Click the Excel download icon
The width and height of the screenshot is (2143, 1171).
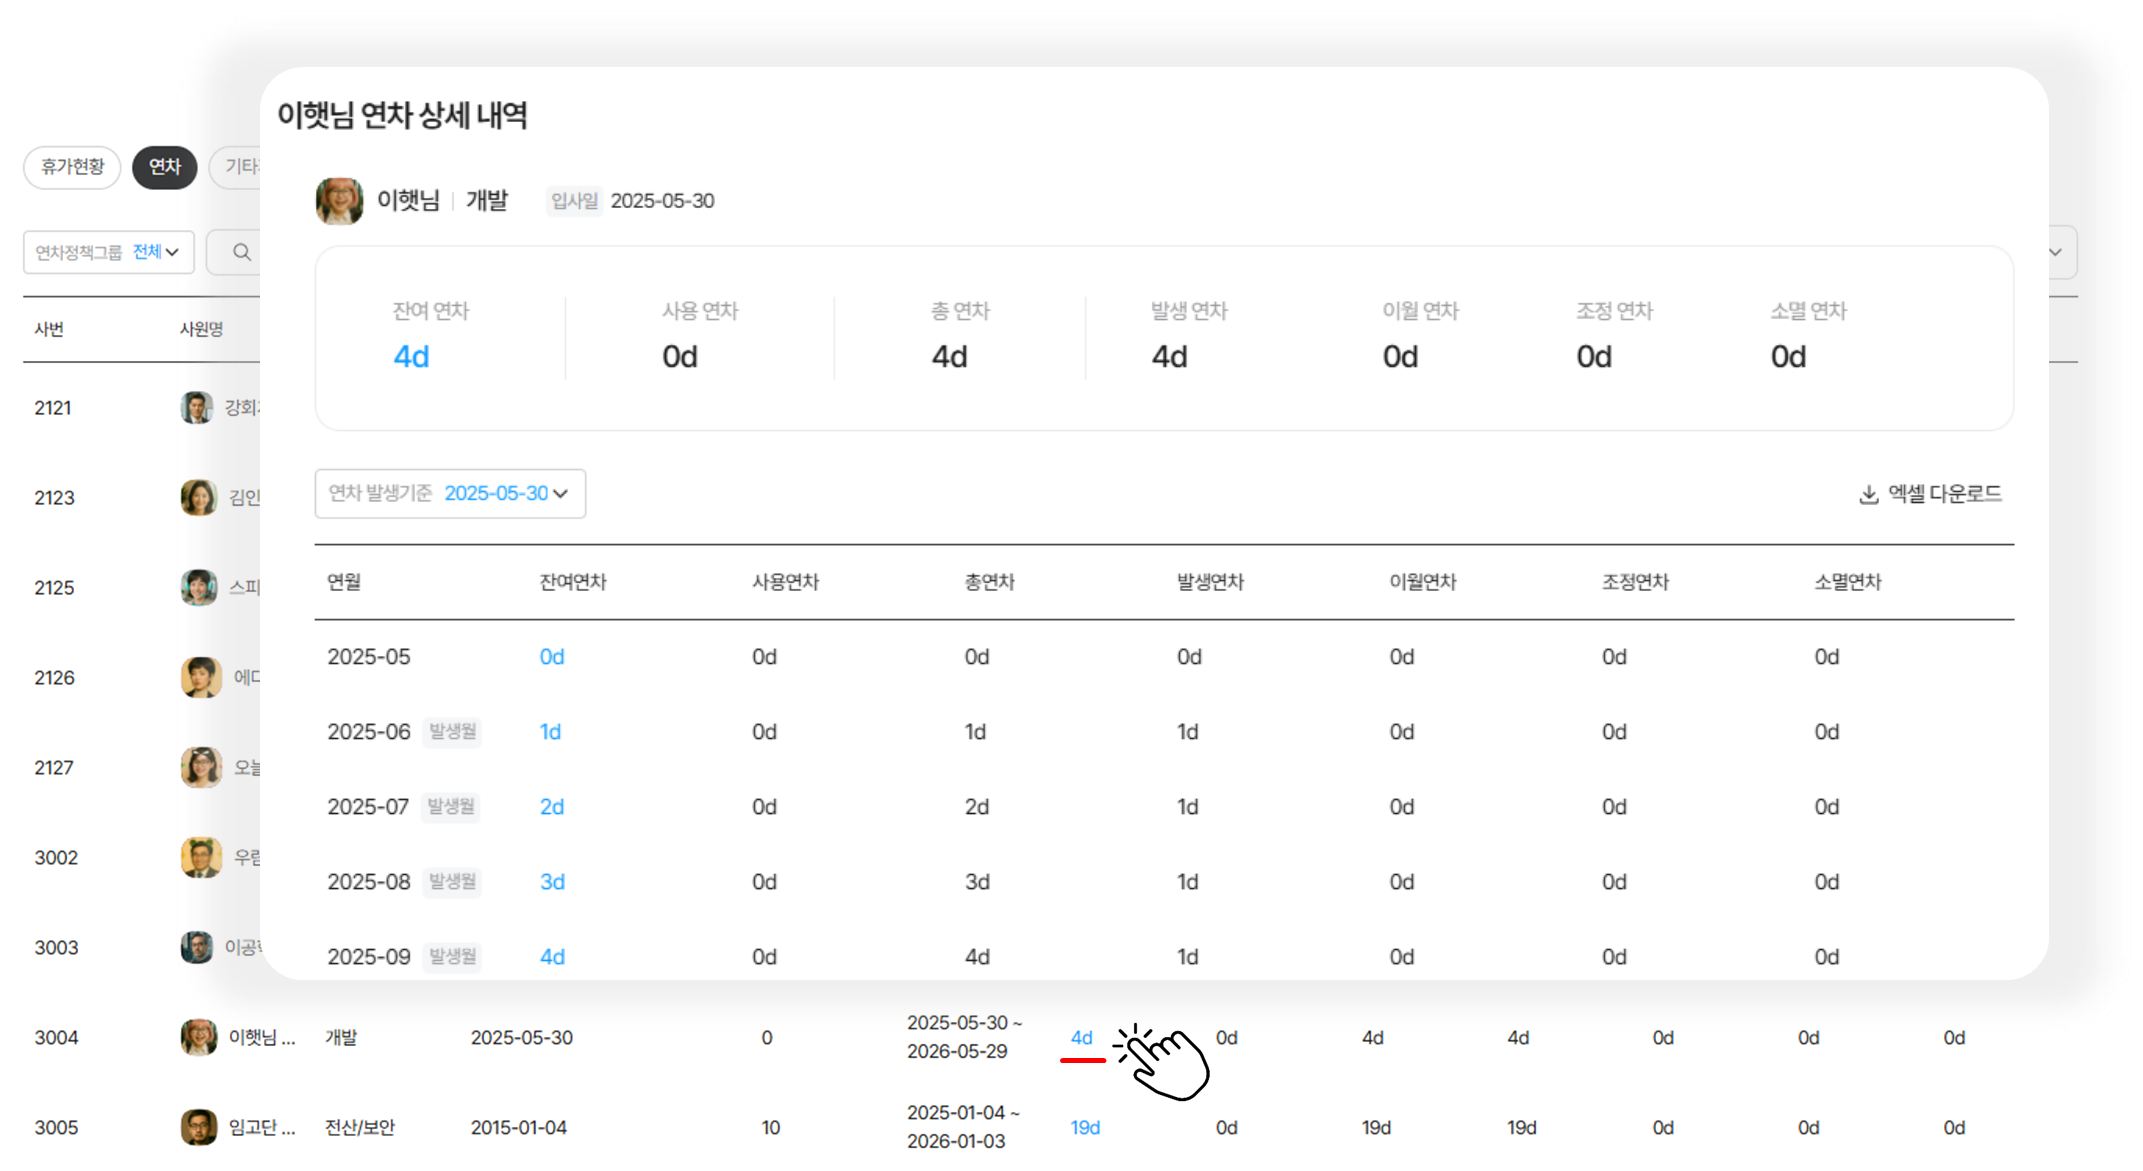[1868, 495]
